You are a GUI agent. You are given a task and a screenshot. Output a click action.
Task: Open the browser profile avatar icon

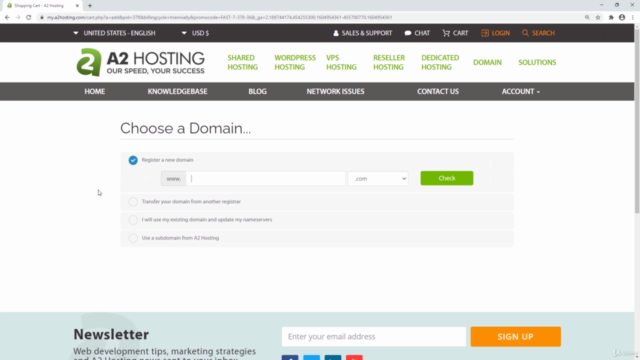(x=622, y=18)
